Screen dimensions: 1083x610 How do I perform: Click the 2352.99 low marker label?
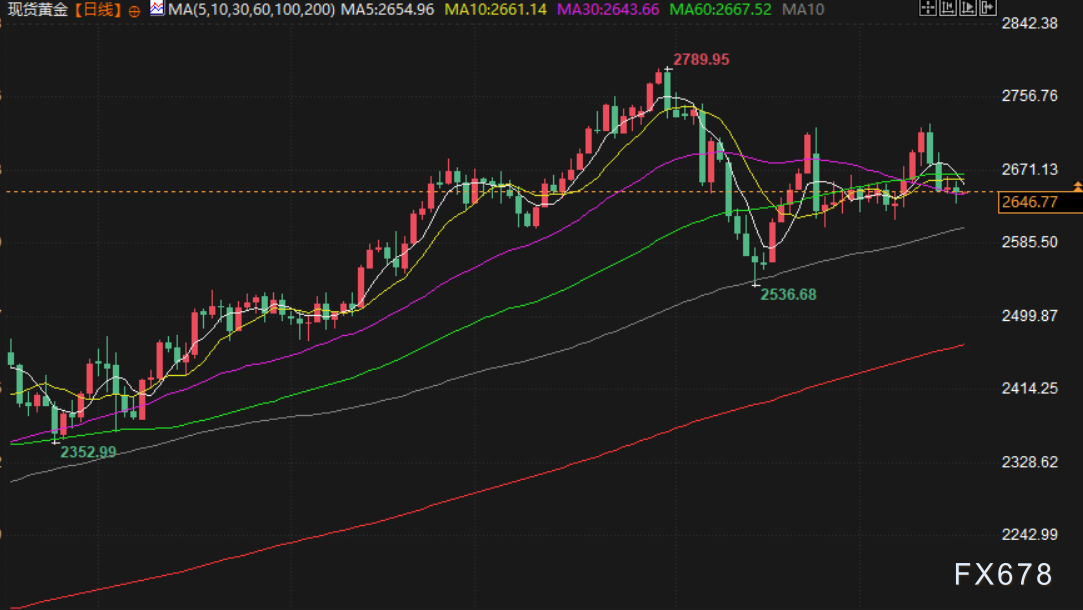pyautogui.click(x=88, y=452)
